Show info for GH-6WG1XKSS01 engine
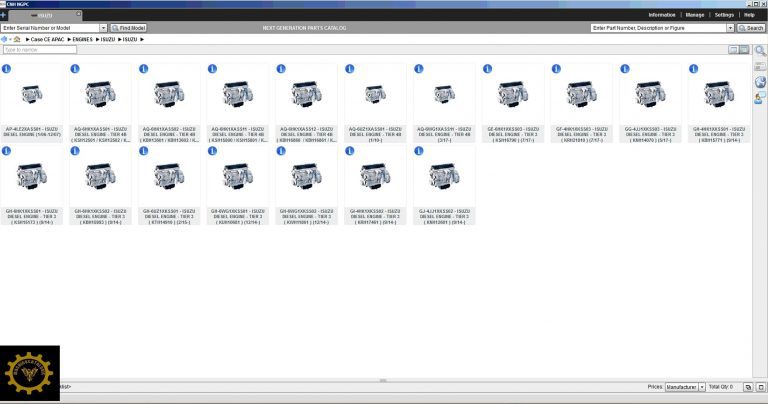 [212, 151]
